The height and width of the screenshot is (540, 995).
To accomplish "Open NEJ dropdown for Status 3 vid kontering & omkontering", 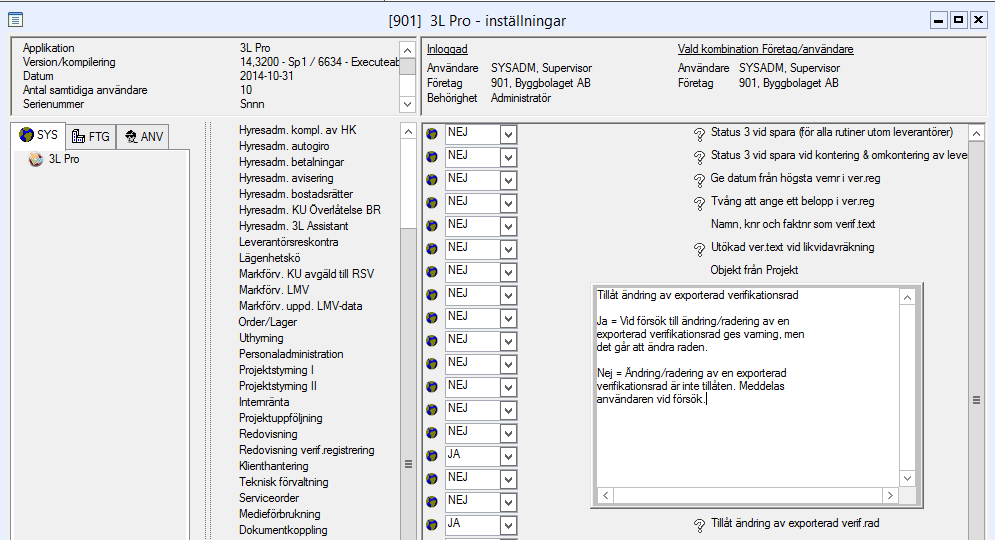I will (x=508, y=157).
